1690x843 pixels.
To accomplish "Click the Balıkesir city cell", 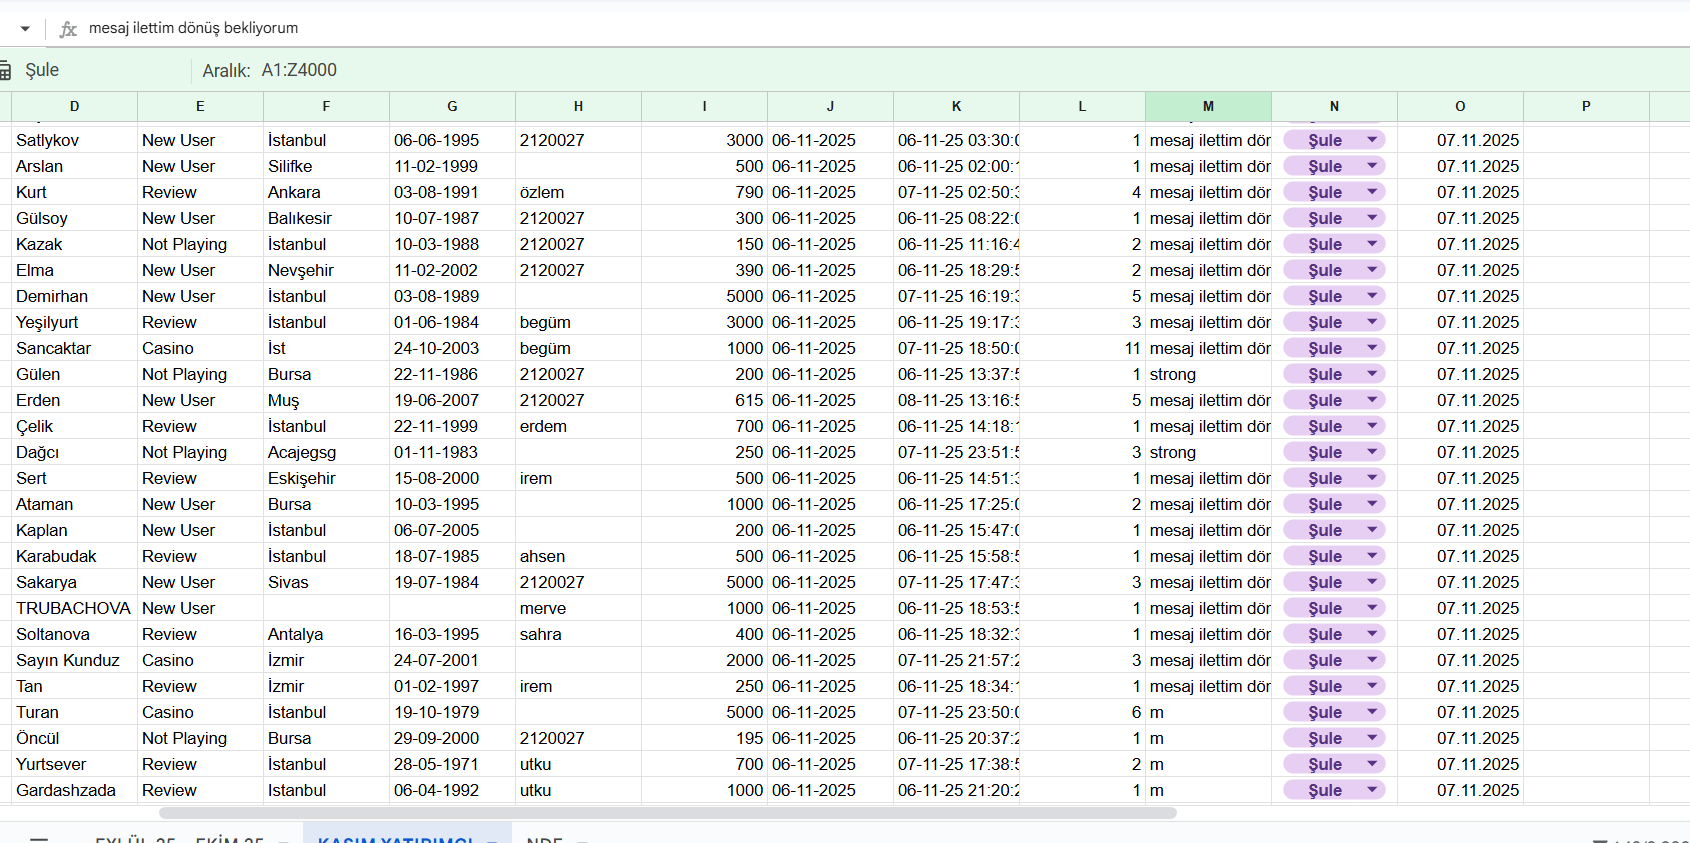I will coord(326,218).
